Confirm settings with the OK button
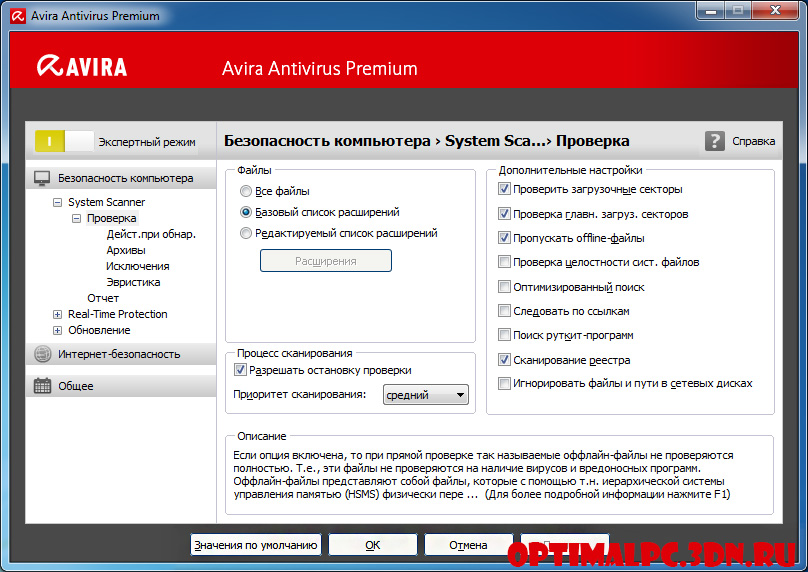The height and width of the screenshot is (572, 808). click(373, 545)
